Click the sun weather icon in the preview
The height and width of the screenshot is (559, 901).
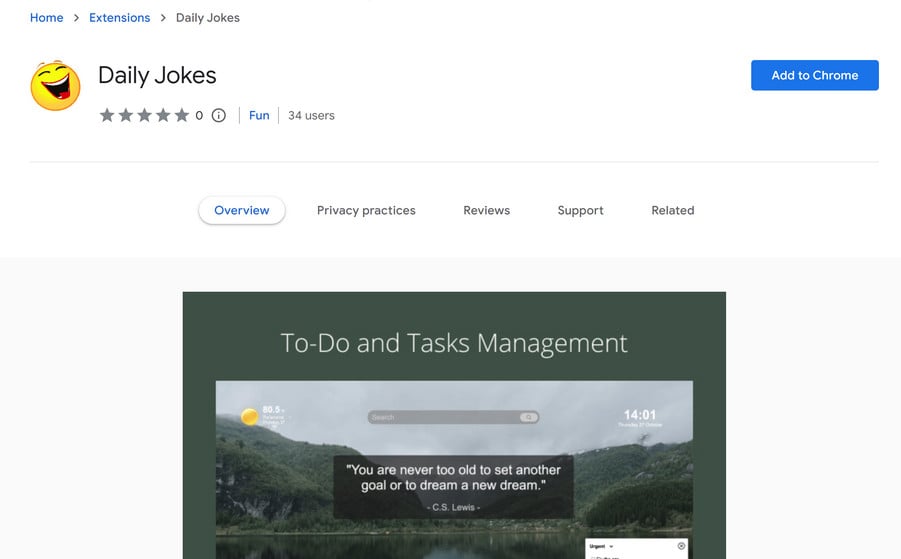[249, 416]
